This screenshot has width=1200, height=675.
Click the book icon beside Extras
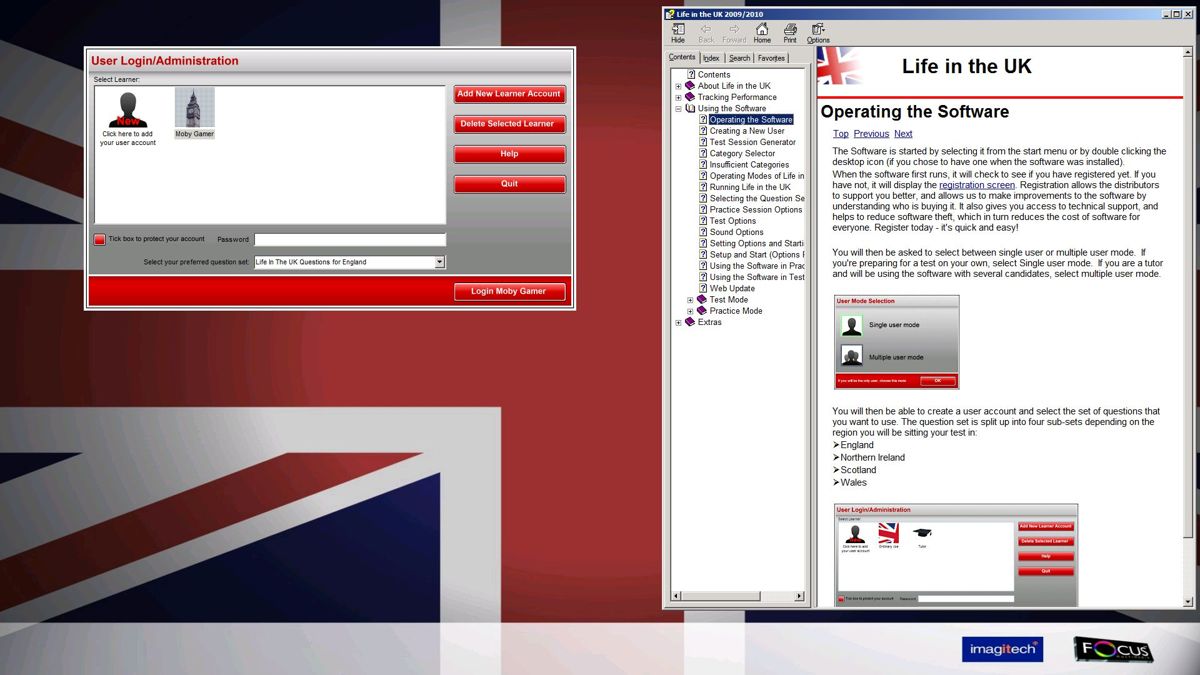(690, 322)
